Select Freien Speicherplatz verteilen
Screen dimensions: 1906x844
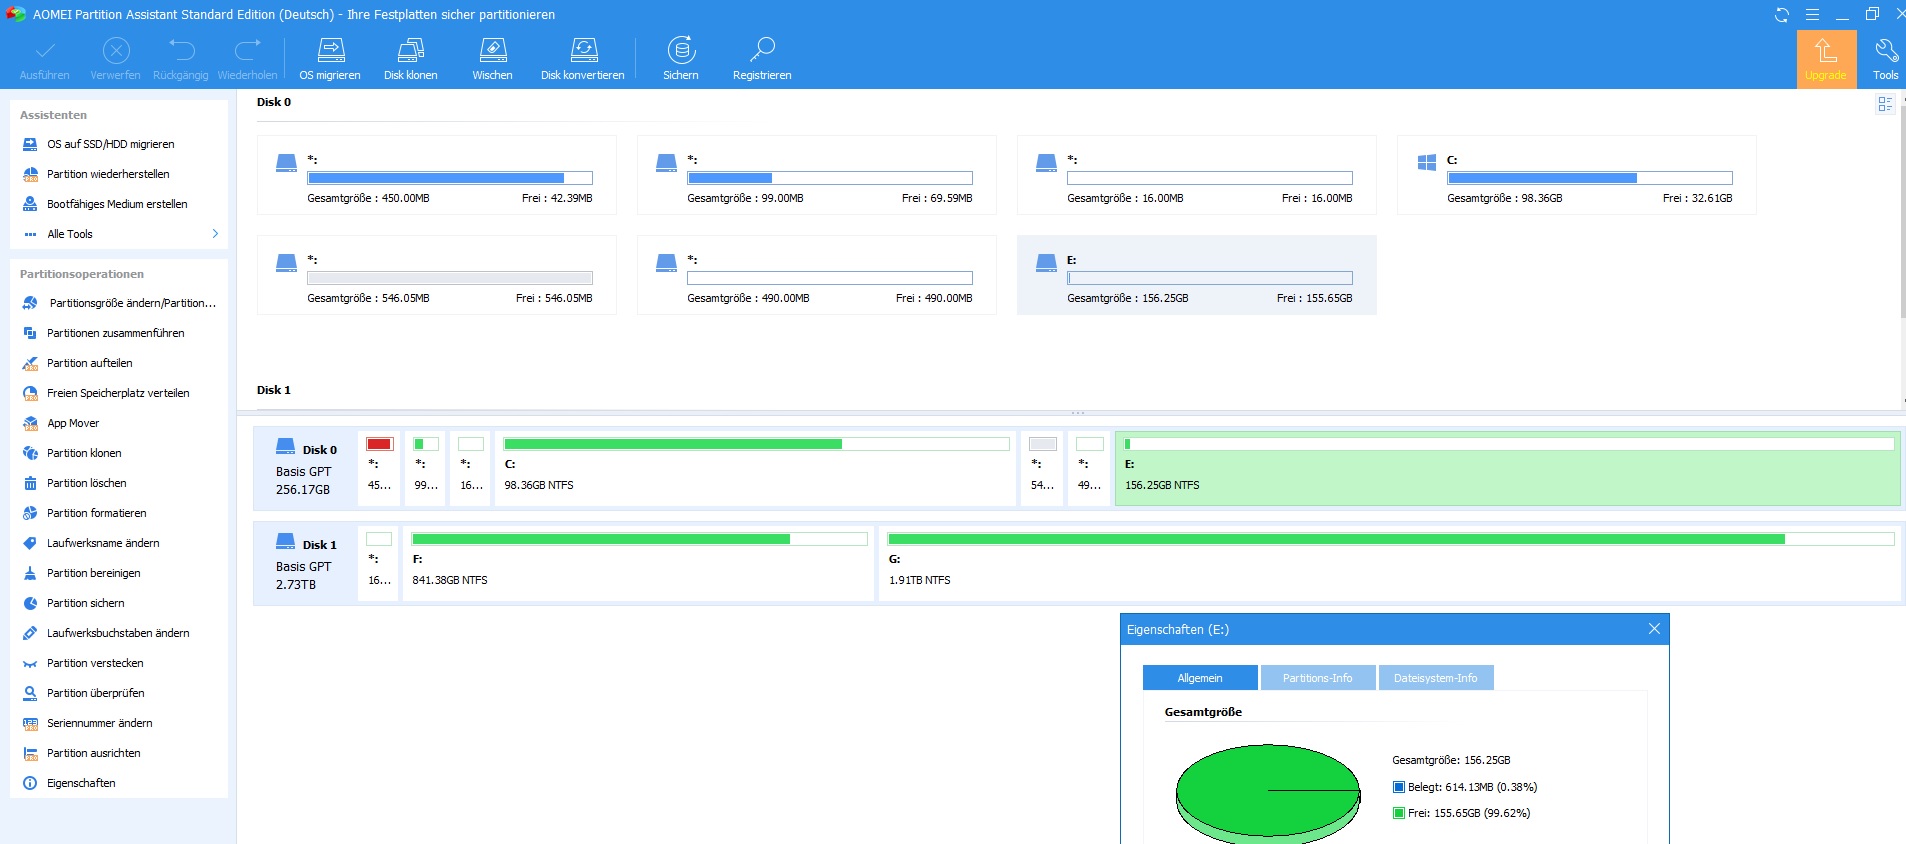click(x=120, y=393)
